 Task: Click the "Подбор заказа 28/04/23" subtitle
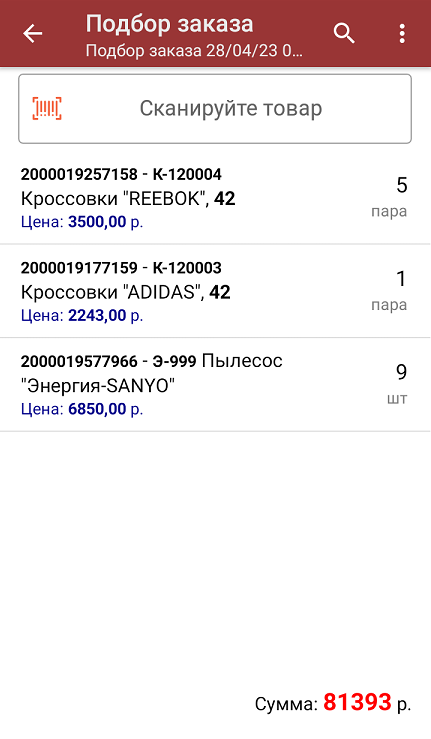tap(194, 50)
